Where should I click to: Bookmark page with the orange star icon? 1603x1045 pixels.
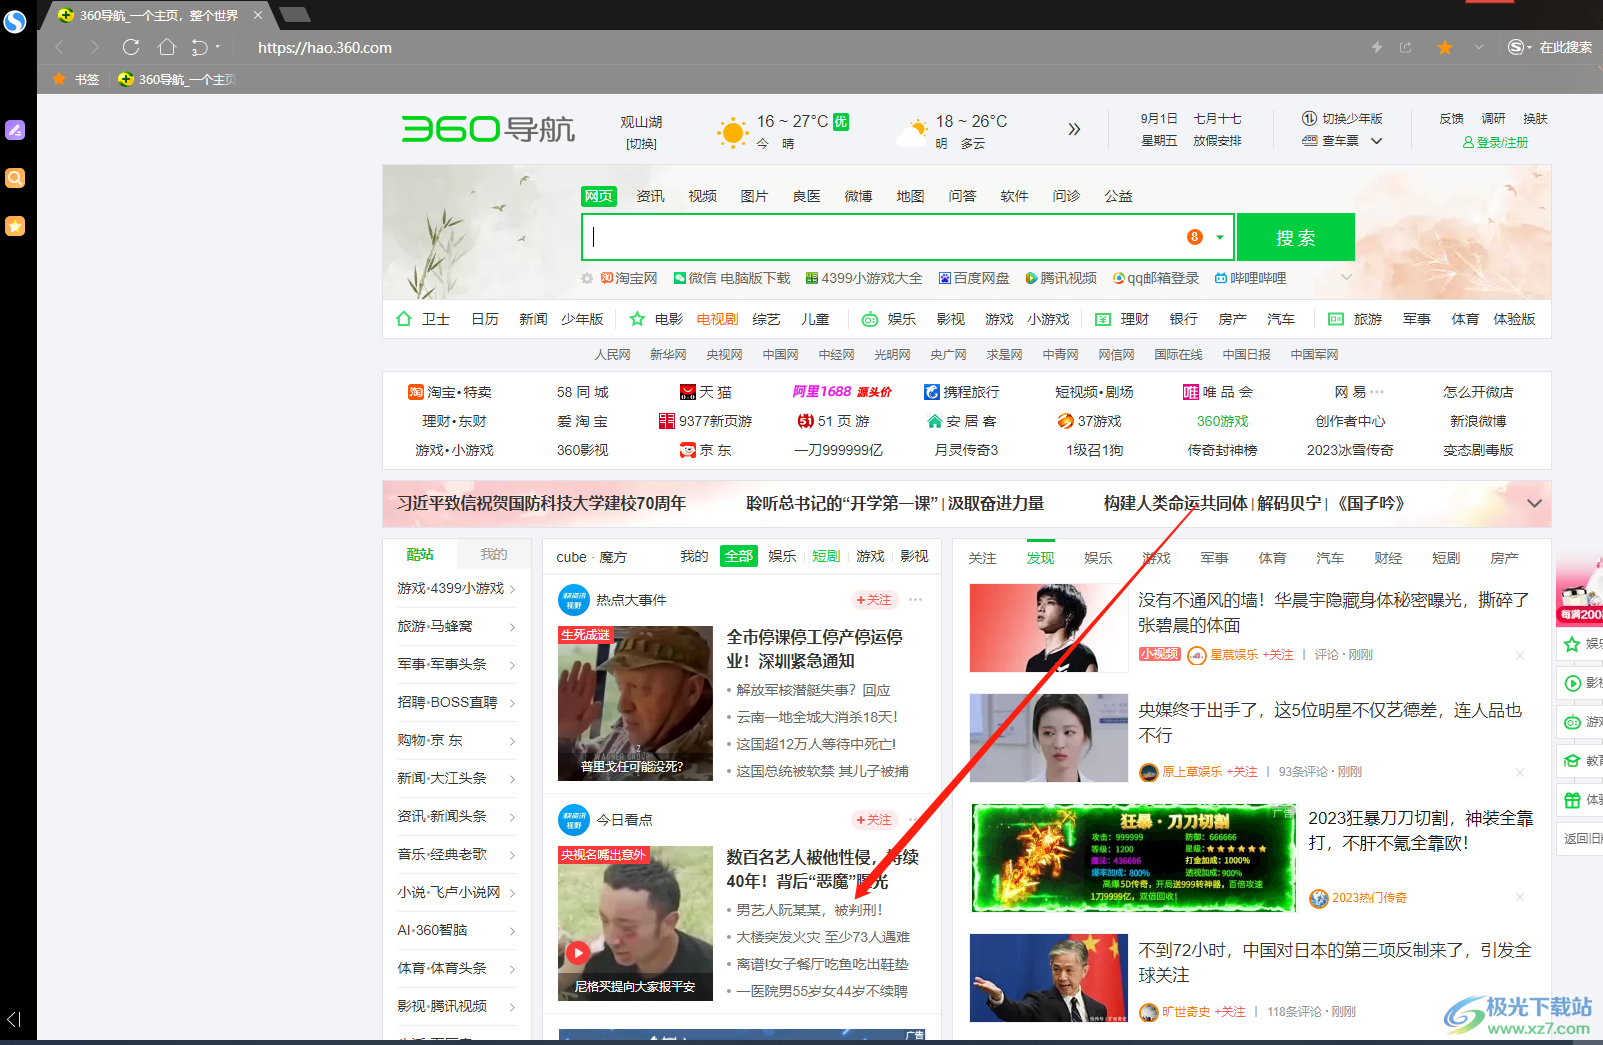[x=1445, y=47]
